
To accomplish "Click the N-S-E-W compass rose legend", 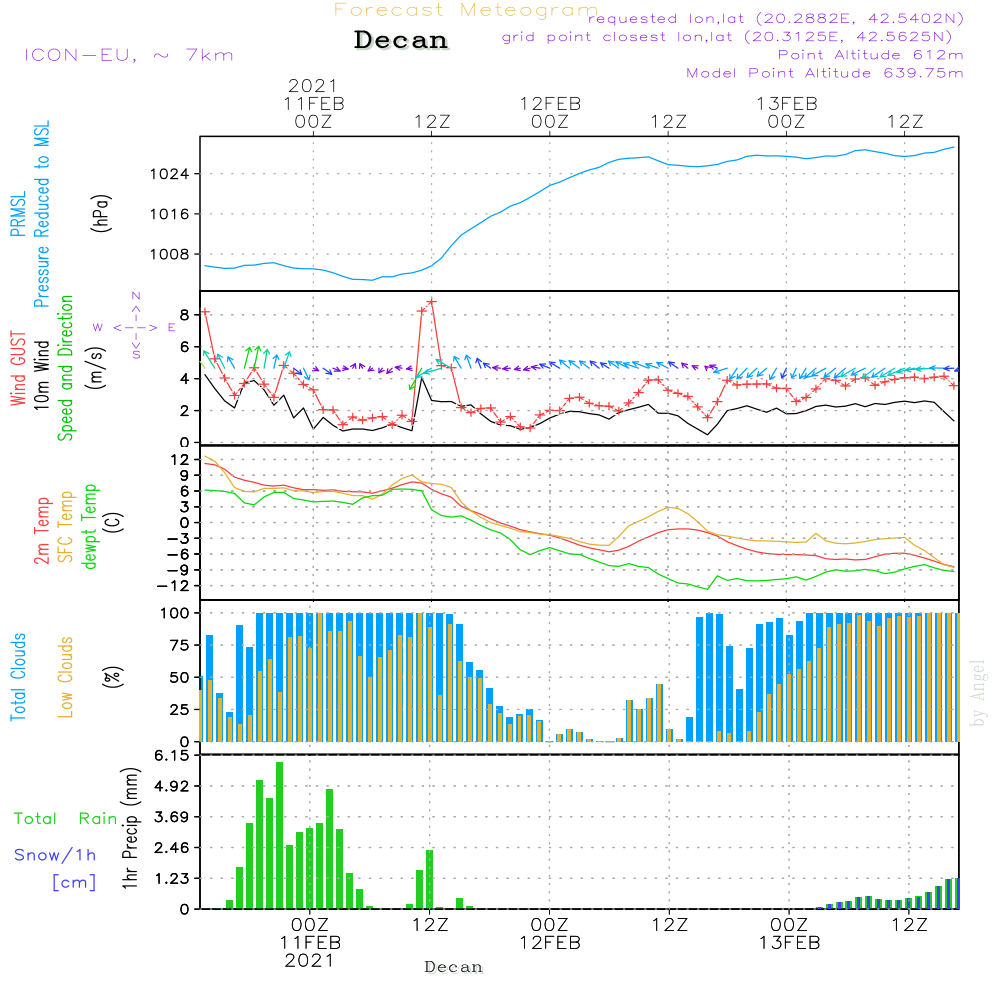I will pyautogui.click(x=135, y=326).
